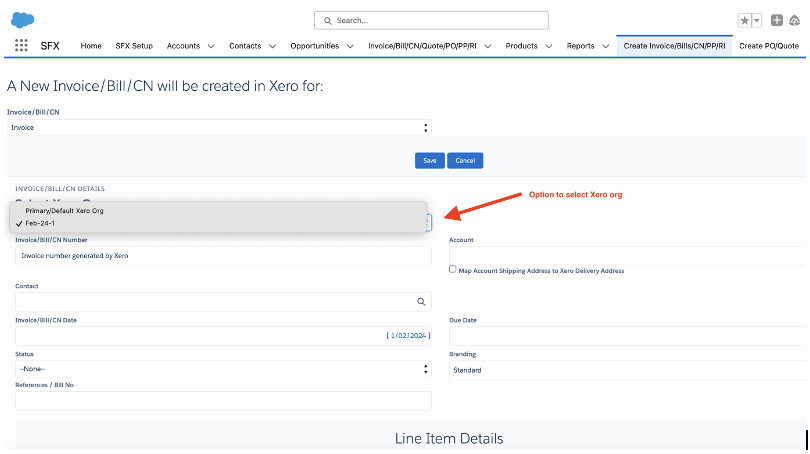Click the Contact lookup magnifier icon
The height and width of the screenshot is (454, 810).
(x=421, y=302)
